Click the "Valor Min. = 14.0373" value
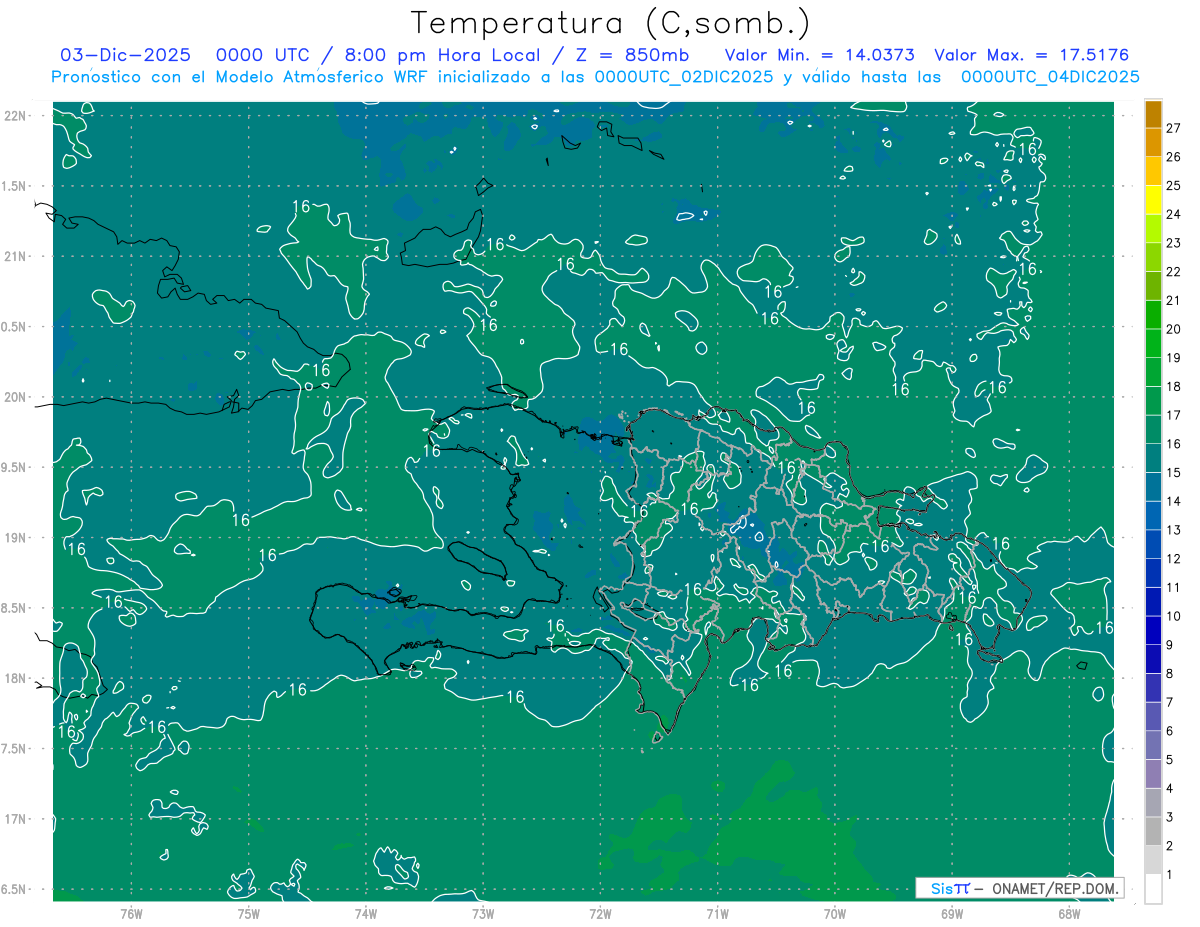Viewport: 1200px width, 927px height. (819, 55)
